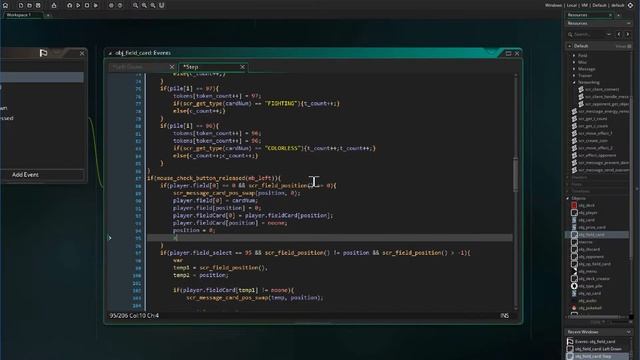This screenshot has width=640, height=360.
Task: Start the debugger from the toolbar
Action: (69, 5)
